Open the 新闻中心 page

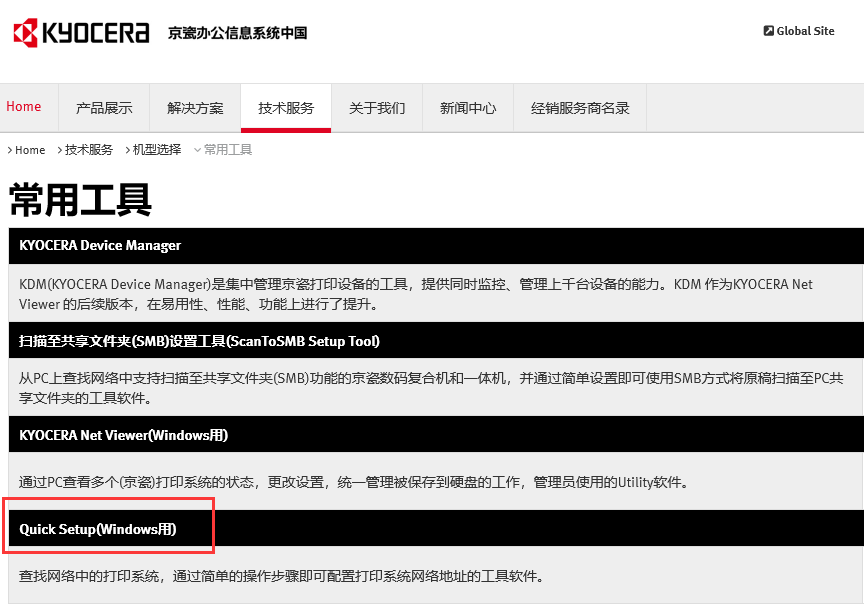467,107
